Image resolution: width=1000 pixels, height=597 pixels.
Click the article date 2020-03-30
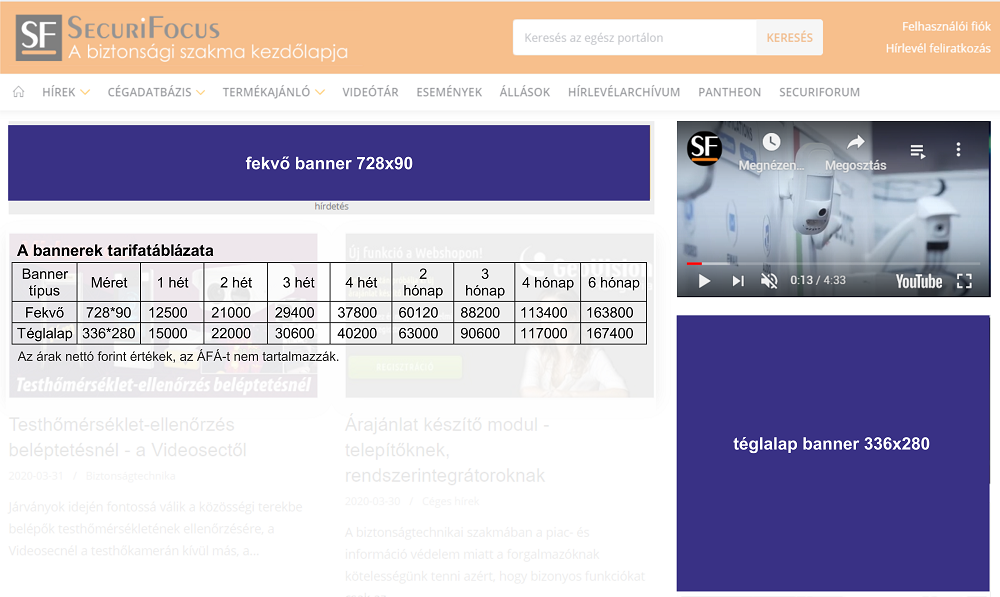pyautogui.click(x=372, y=501)
